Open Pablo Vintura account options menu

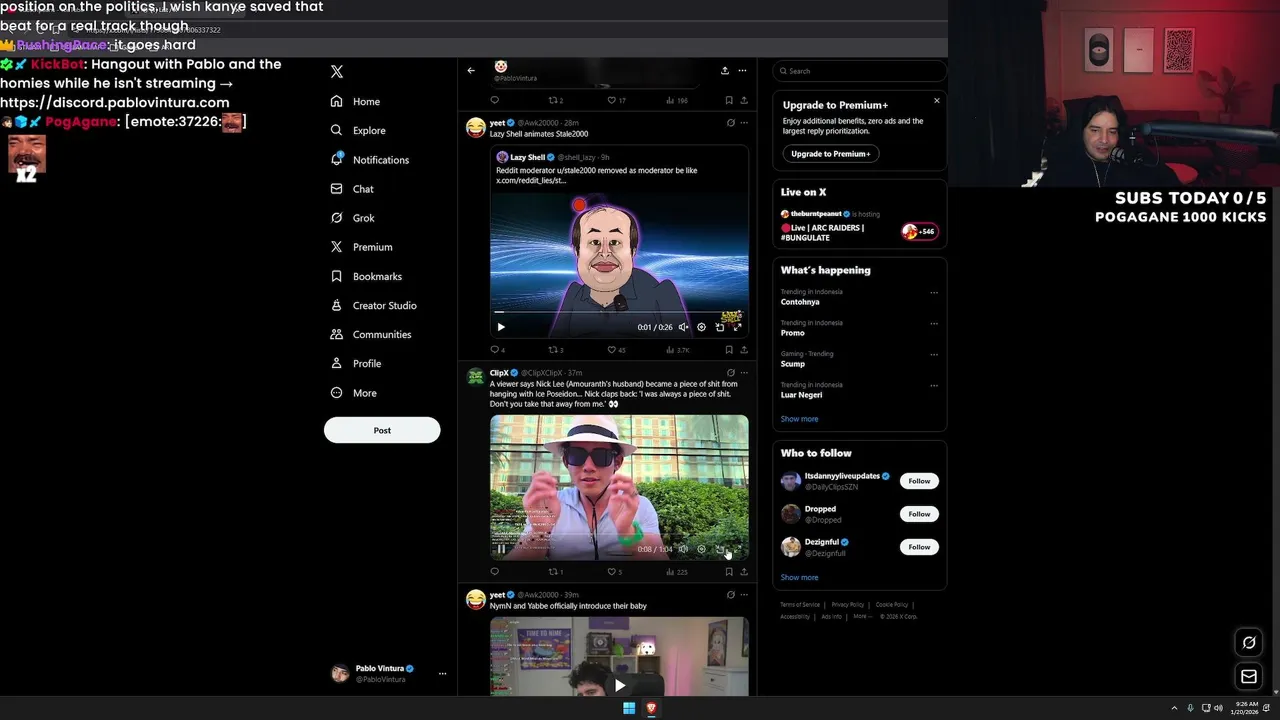(x=442, y=673)
